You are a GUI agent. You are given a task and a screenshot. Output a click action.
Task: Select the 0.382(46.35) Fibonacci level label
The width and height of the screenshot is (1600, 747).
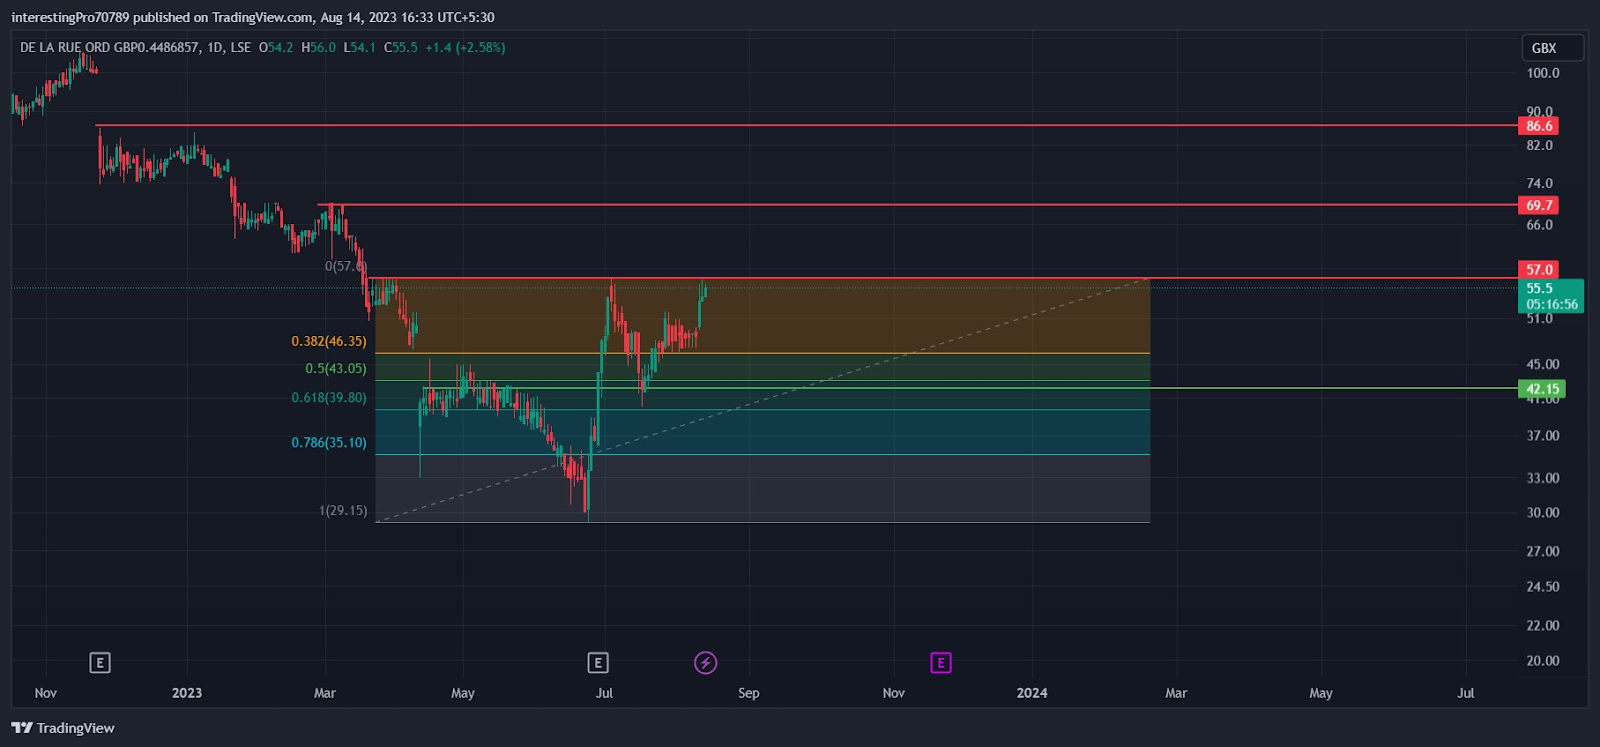329,341
